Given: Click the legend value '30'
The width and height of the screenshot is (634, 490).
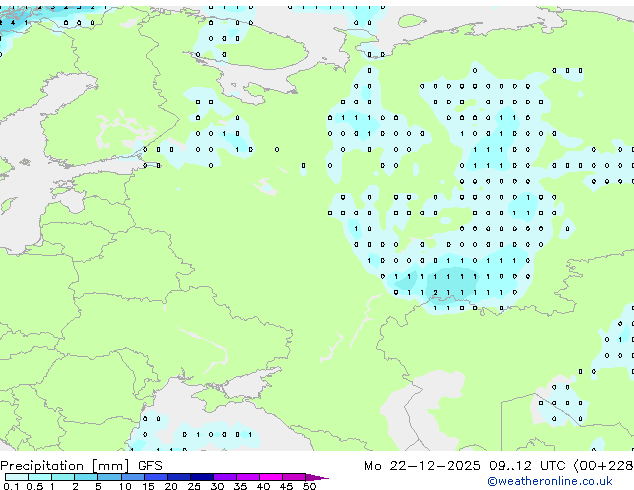Looking at the screenshot, I should [217, 486].
